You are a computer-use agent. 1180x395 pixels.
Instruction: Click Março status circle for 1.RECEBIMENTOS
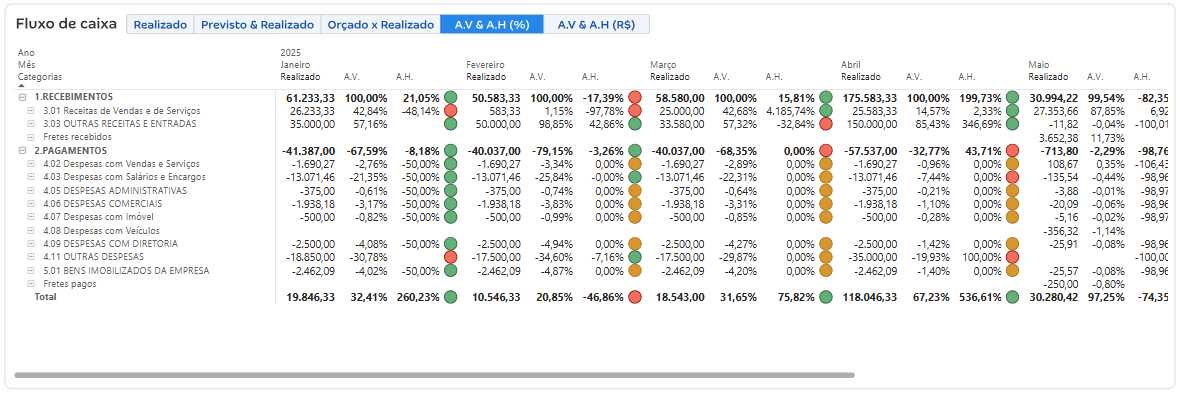coord(826,97)
